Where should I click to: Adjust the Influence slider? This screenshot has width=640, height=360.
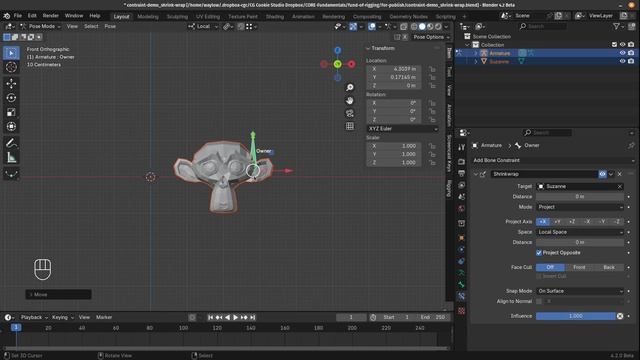[x=576, y=316]
